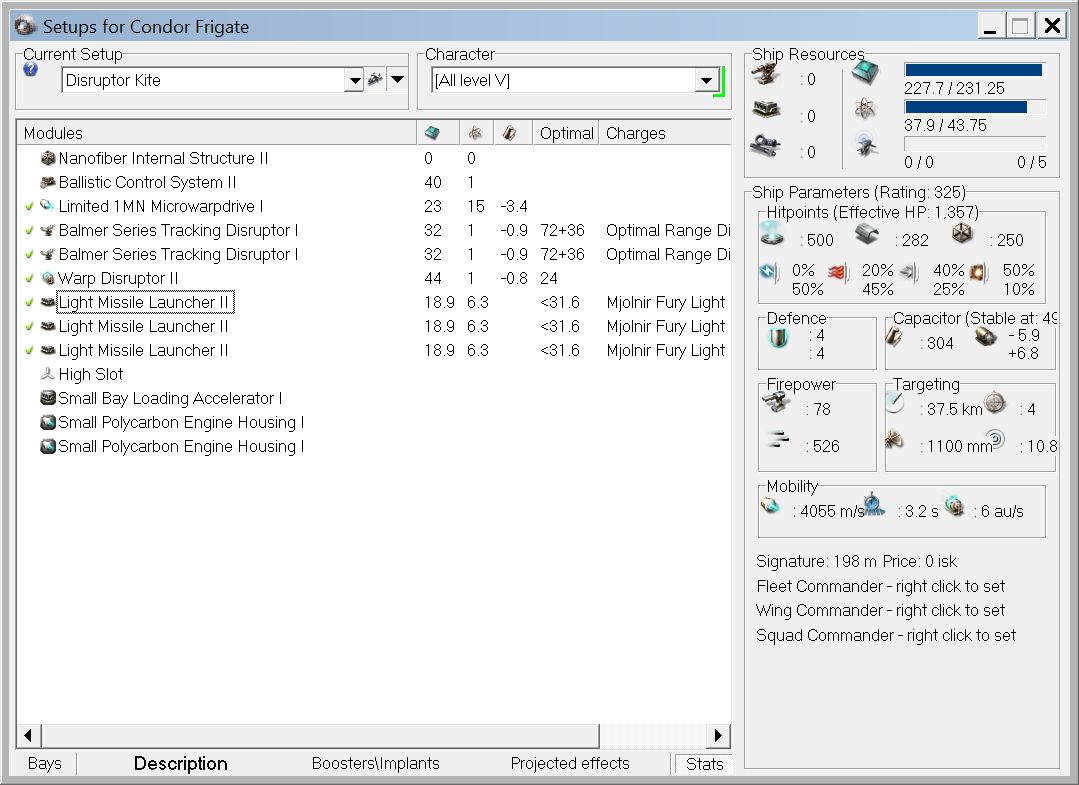Click the armor hitpoints icon
1079x785 pixels.
[x=868, y=234]
